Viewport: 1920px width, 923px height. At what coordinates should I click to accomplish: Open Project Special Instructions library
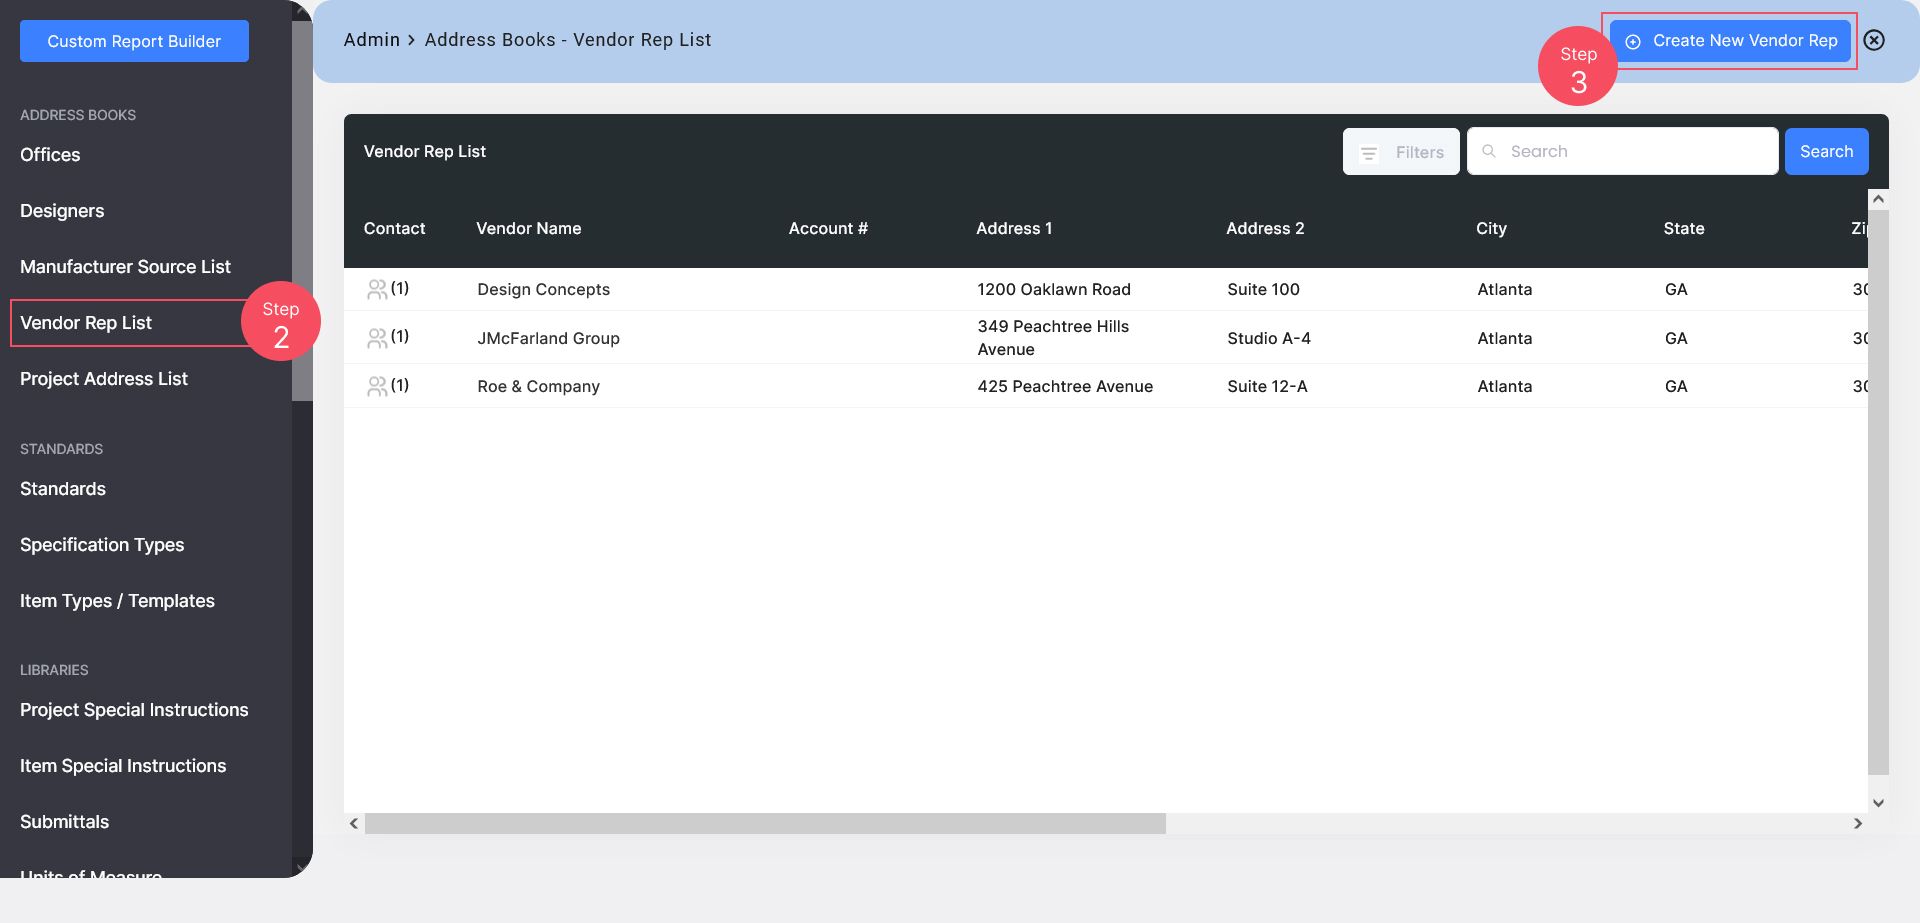tap(134, 710)
